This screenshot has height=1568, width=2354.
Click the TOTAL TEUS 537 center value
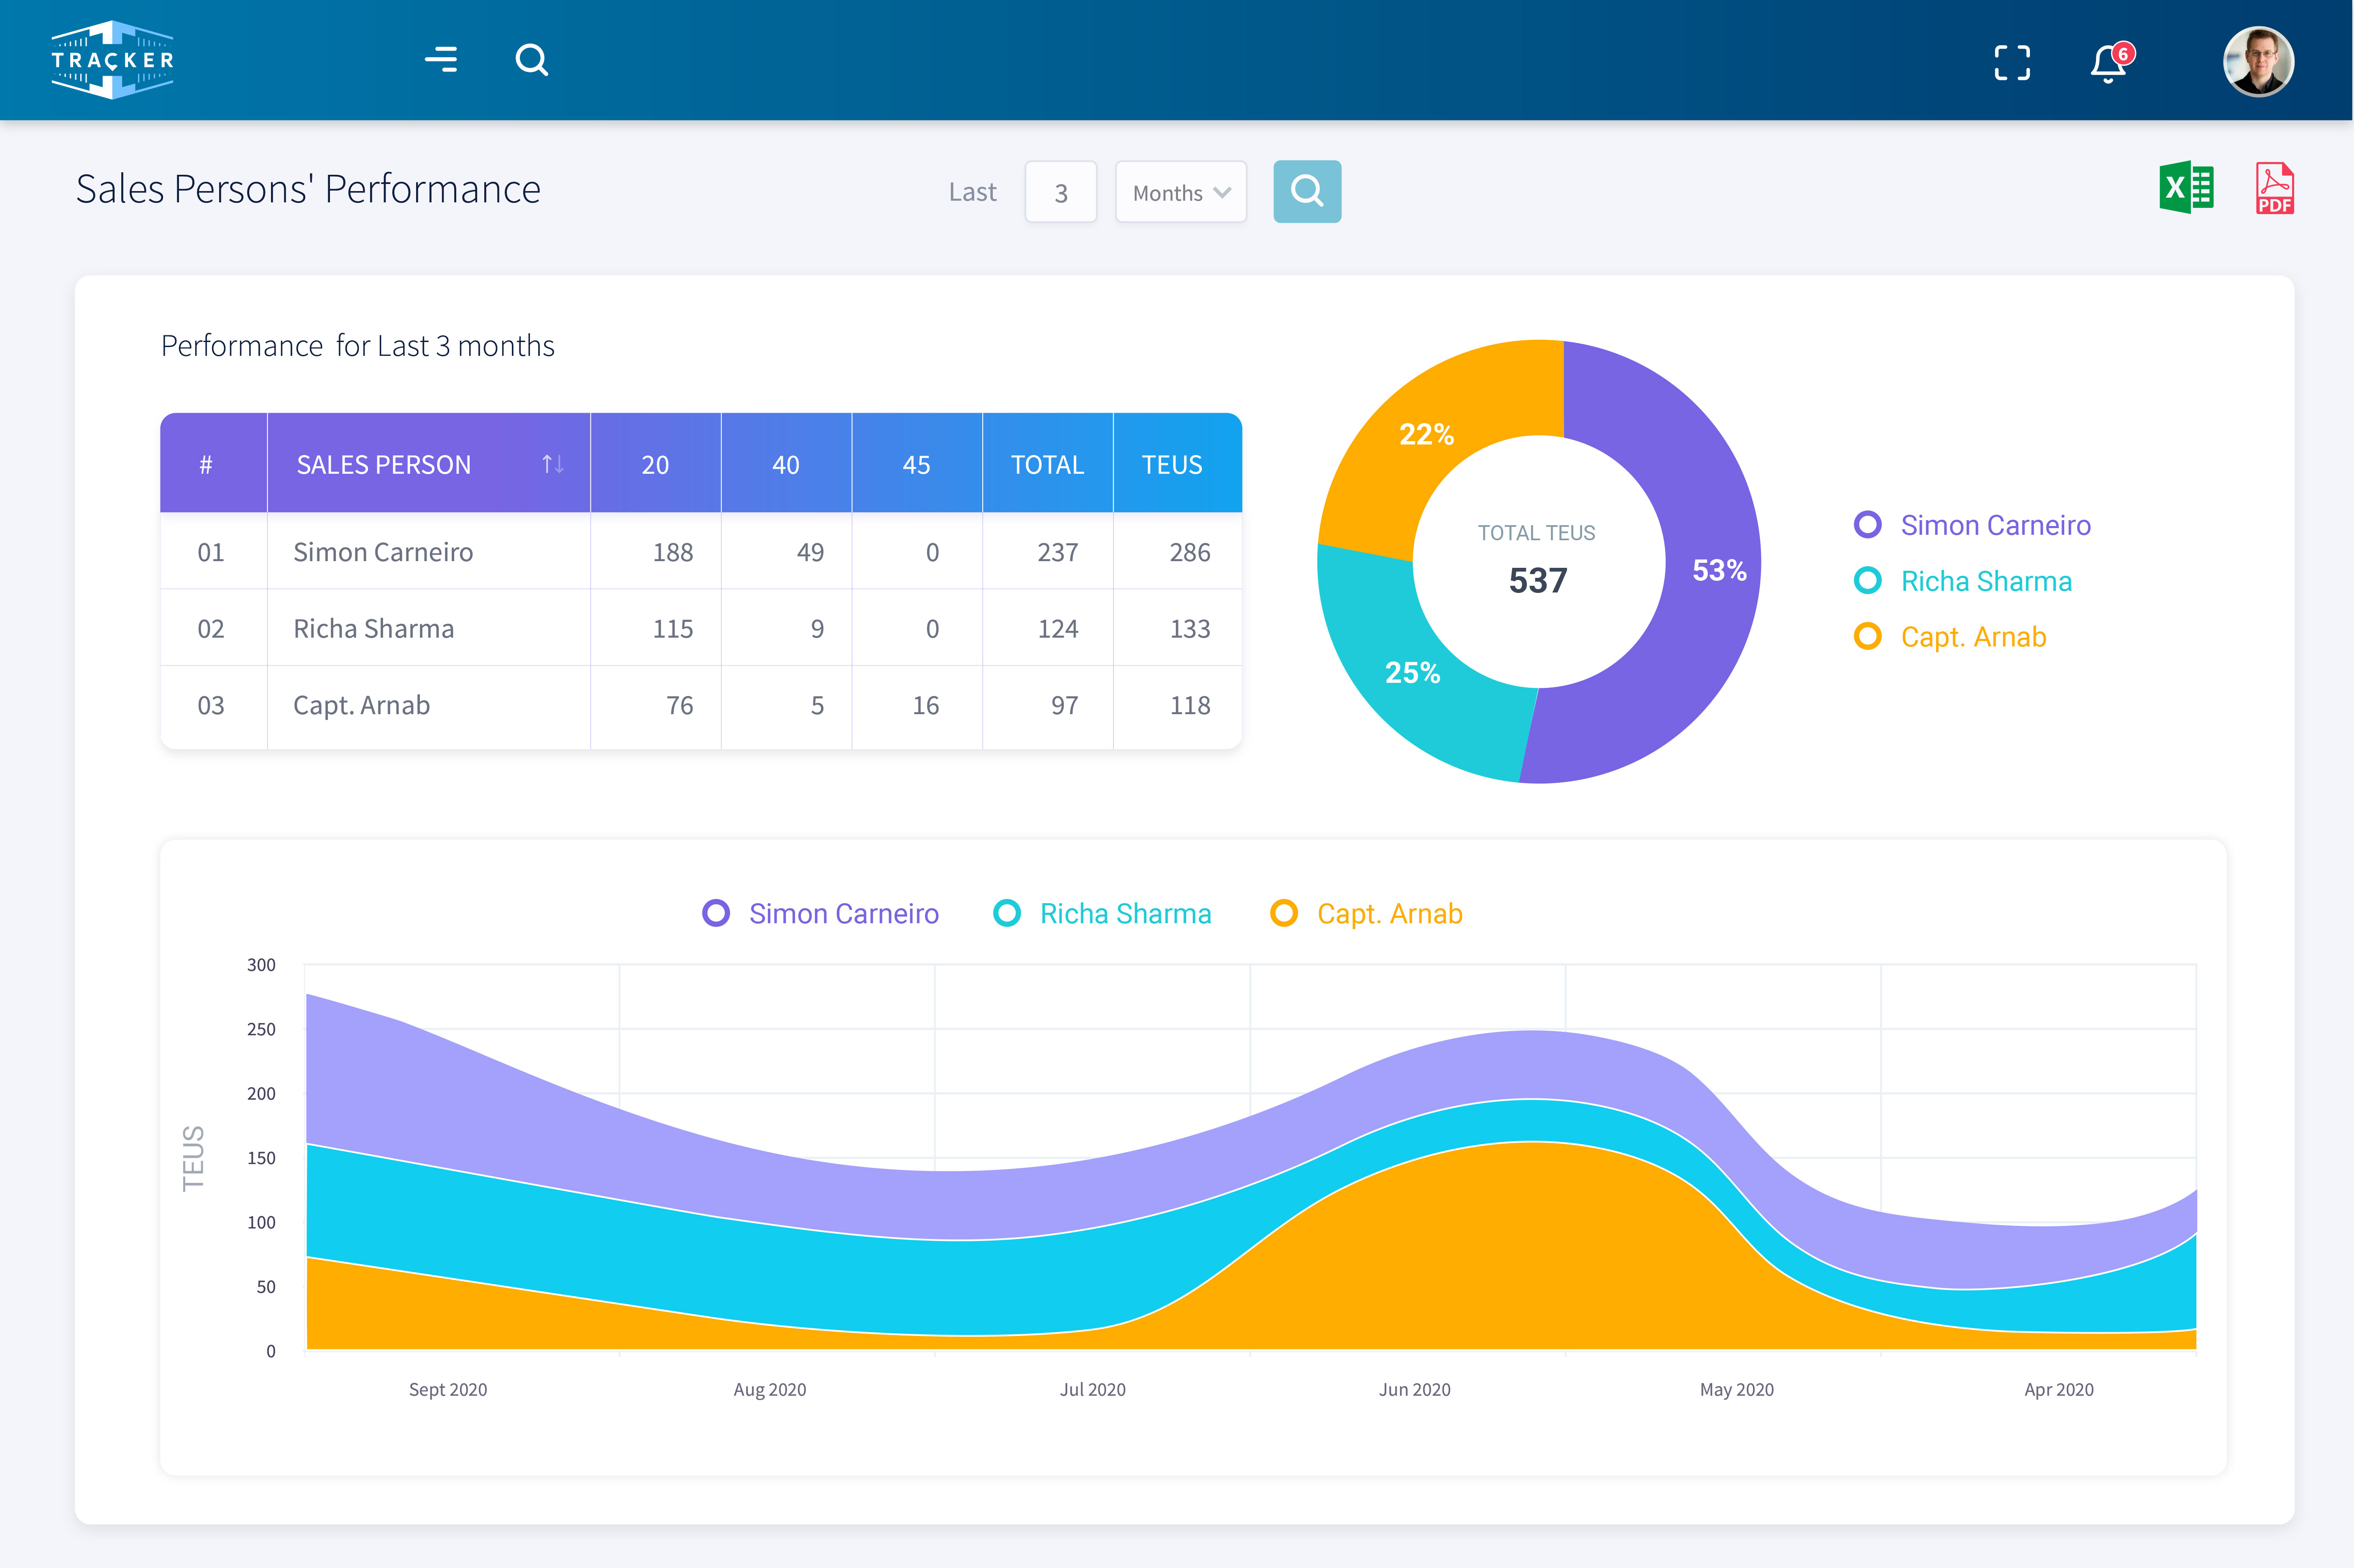coord(1538,581)
